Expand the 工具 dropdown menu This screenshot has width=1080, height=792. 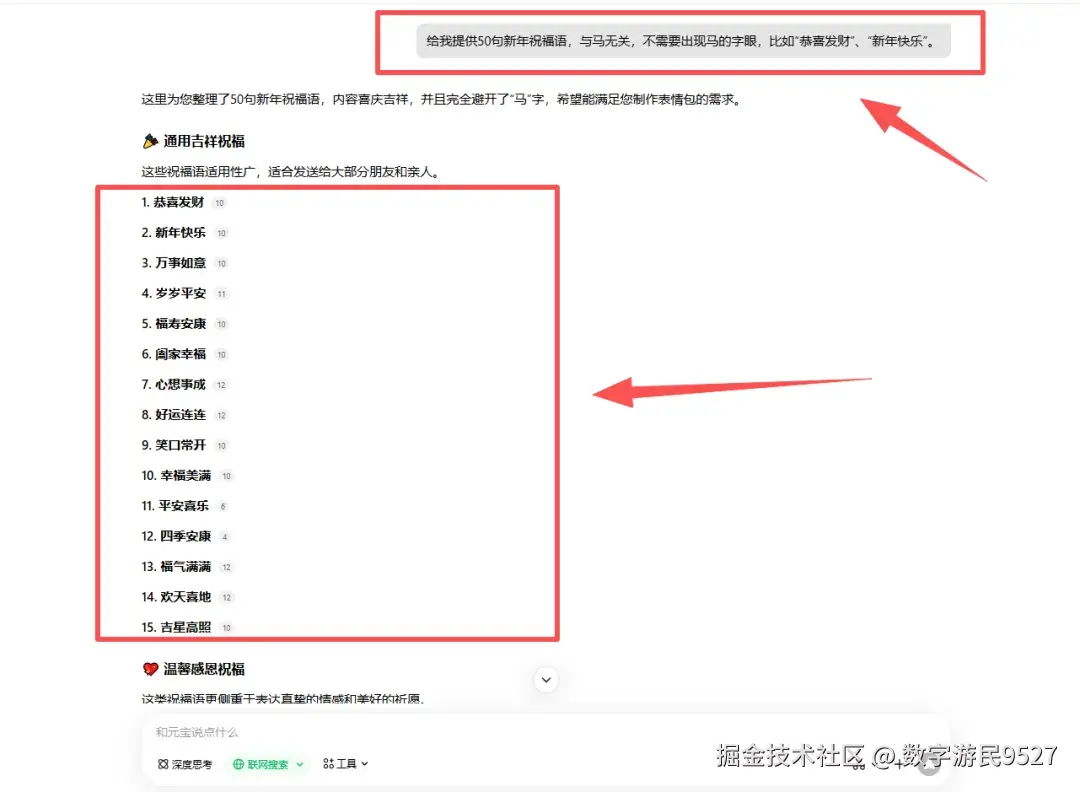tap(364, 763)
